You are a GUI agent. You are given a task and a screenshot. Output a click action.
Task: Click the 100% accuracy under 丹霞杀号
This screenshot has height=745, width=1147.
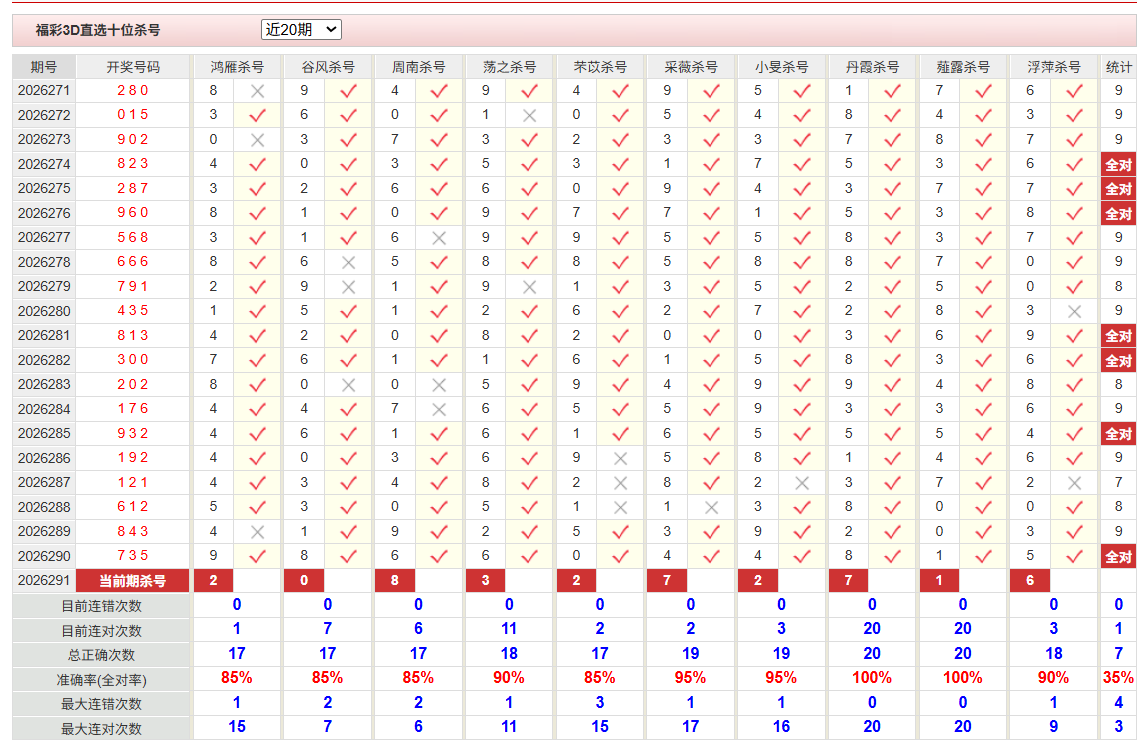pyautogui.click(x=872, y=678)
